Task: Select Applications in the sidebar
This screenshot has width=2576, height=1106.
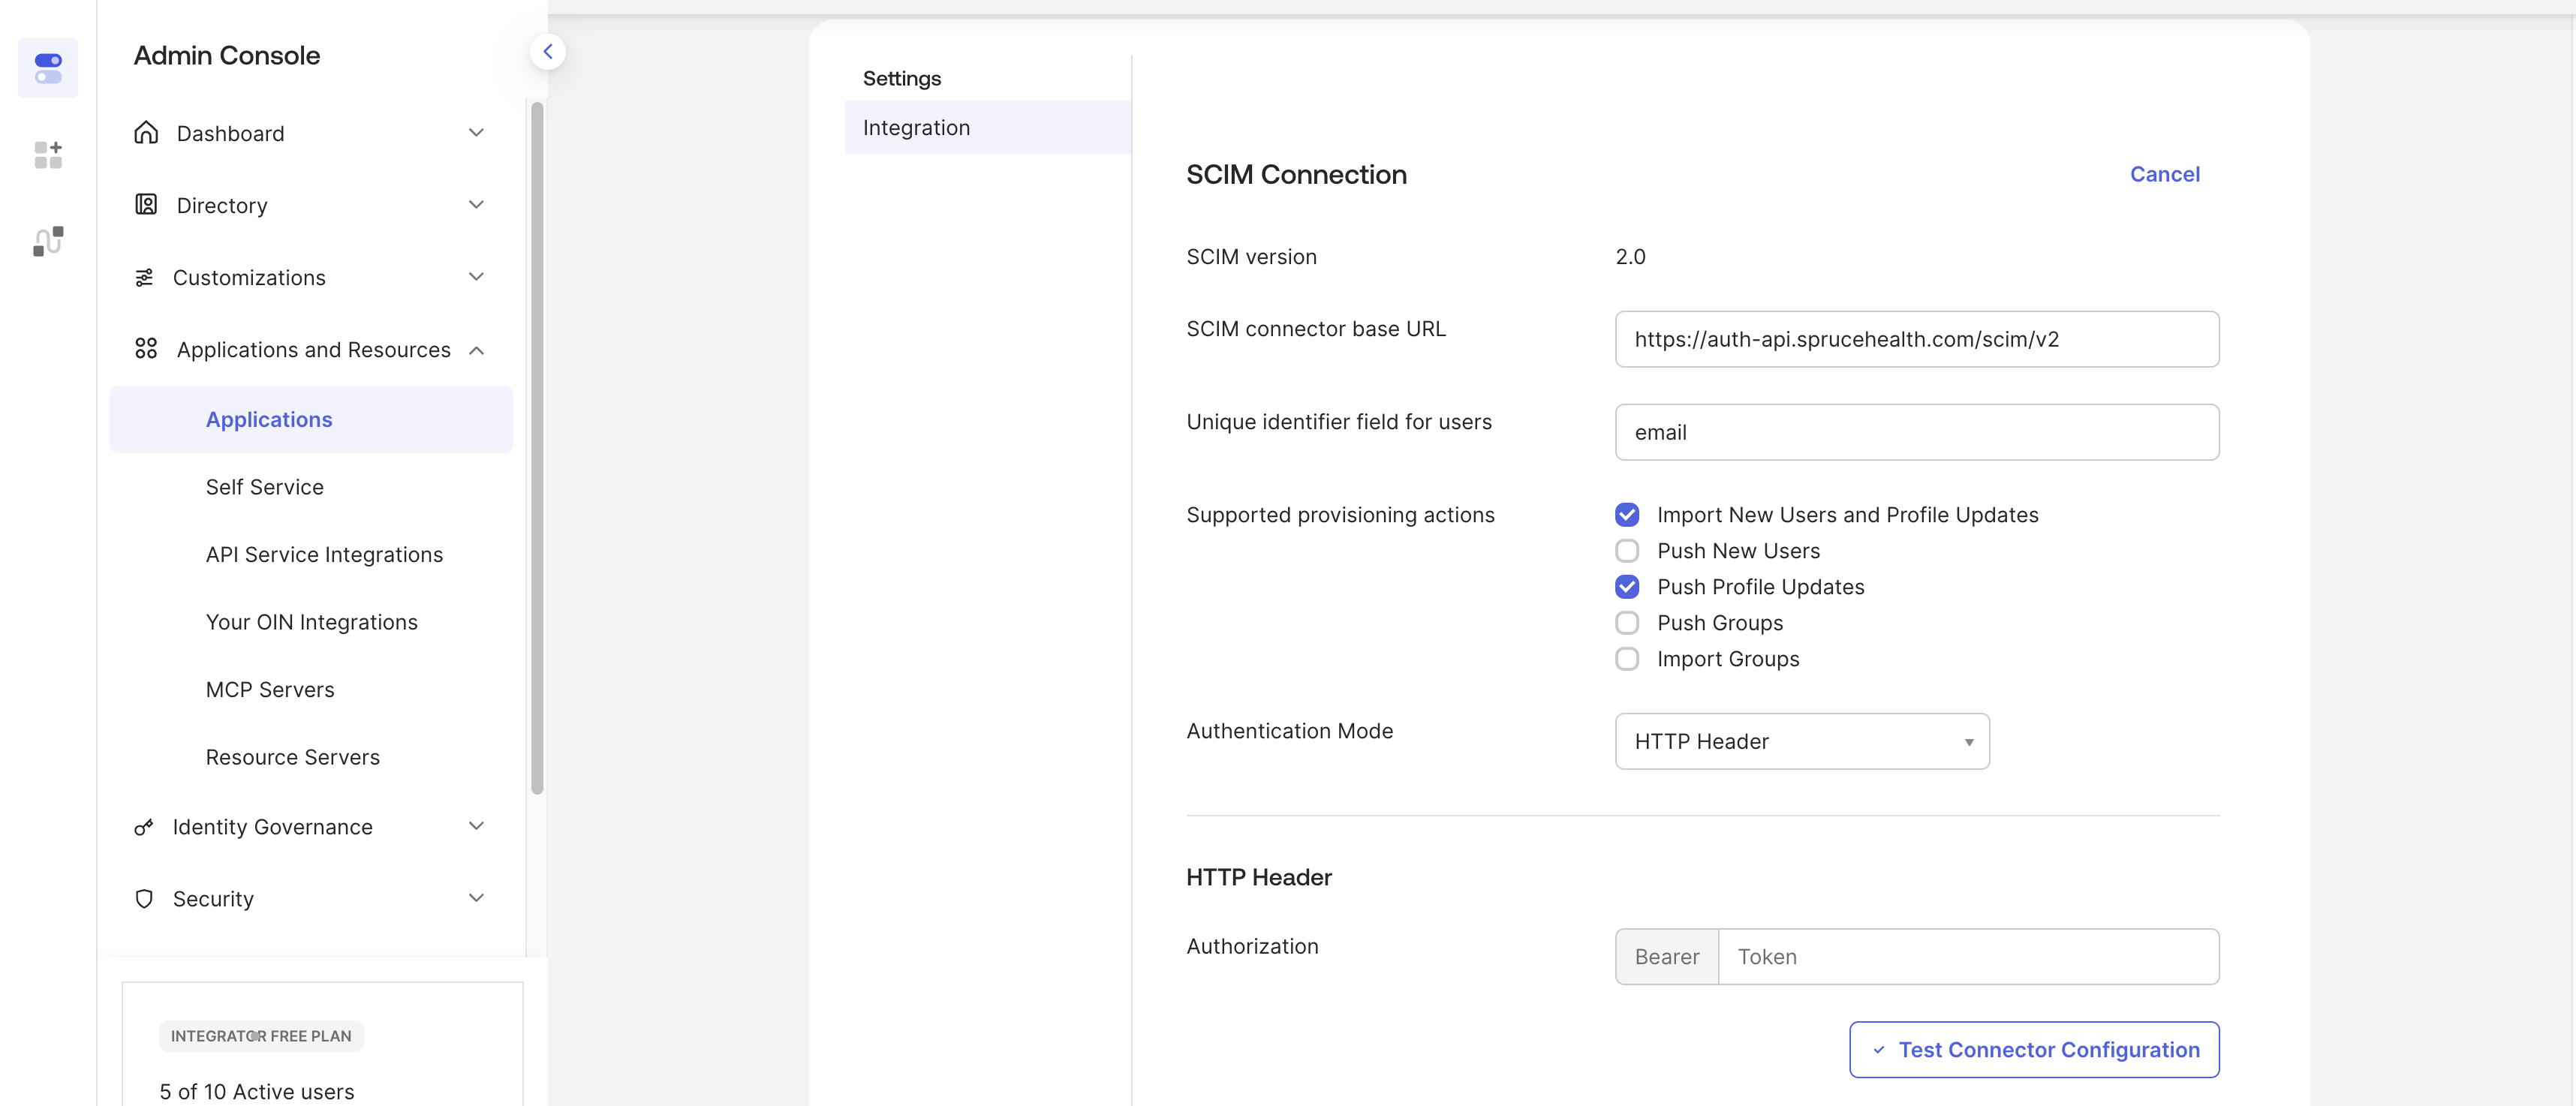Action: click(311, 419)
